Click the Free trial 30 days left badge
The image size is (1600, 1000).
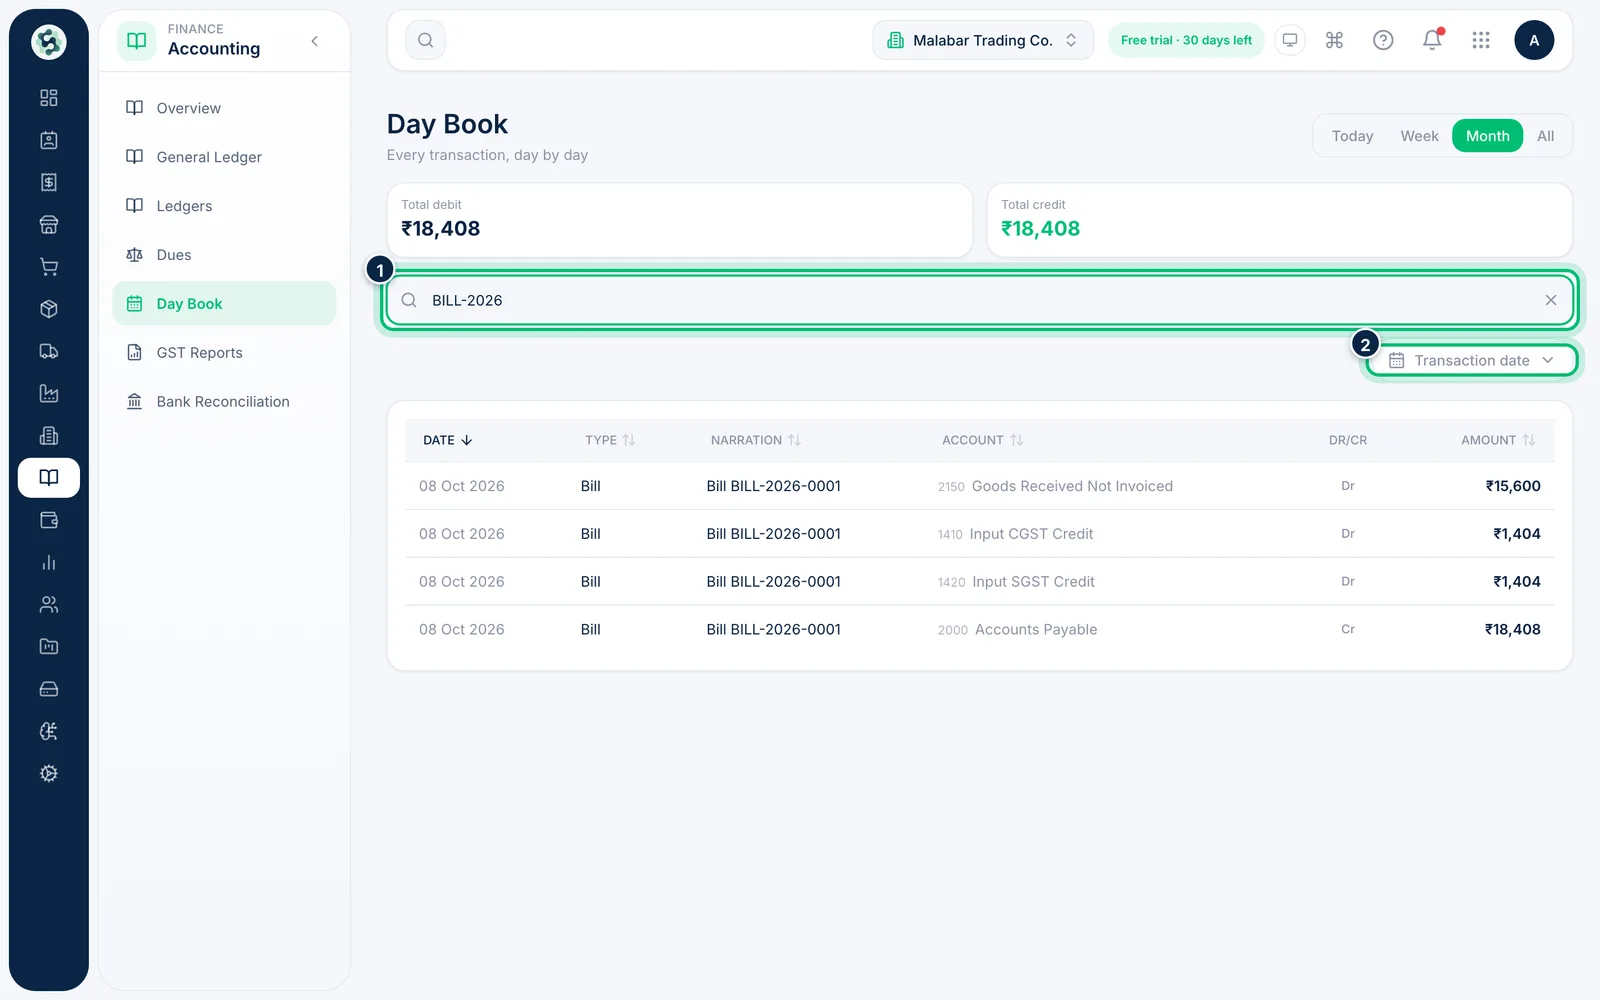click(1186, 40)
